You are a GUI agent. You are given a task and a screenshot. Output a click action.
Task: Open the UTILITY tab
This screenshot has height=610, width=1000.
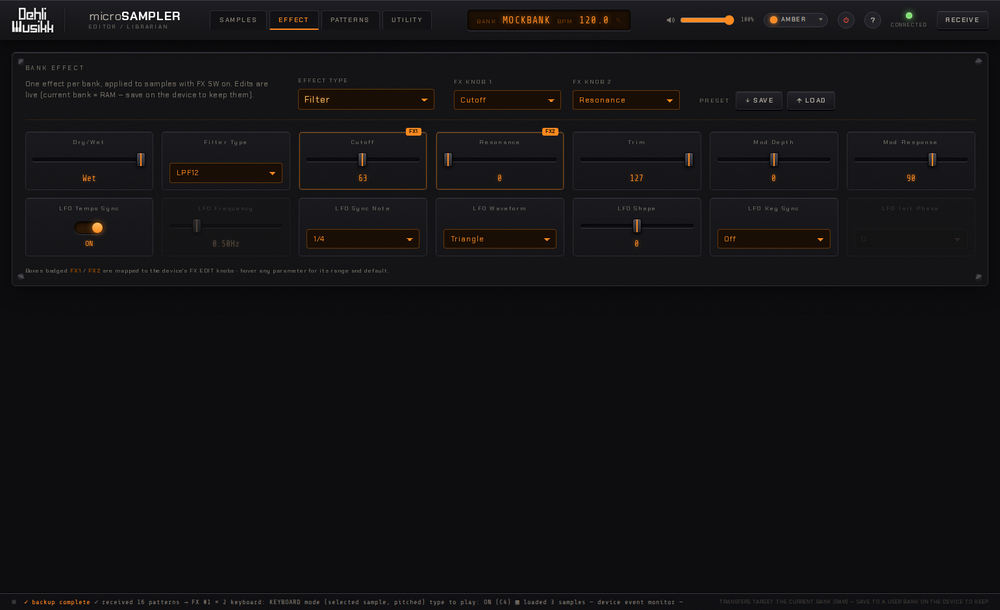pos(407,20)
